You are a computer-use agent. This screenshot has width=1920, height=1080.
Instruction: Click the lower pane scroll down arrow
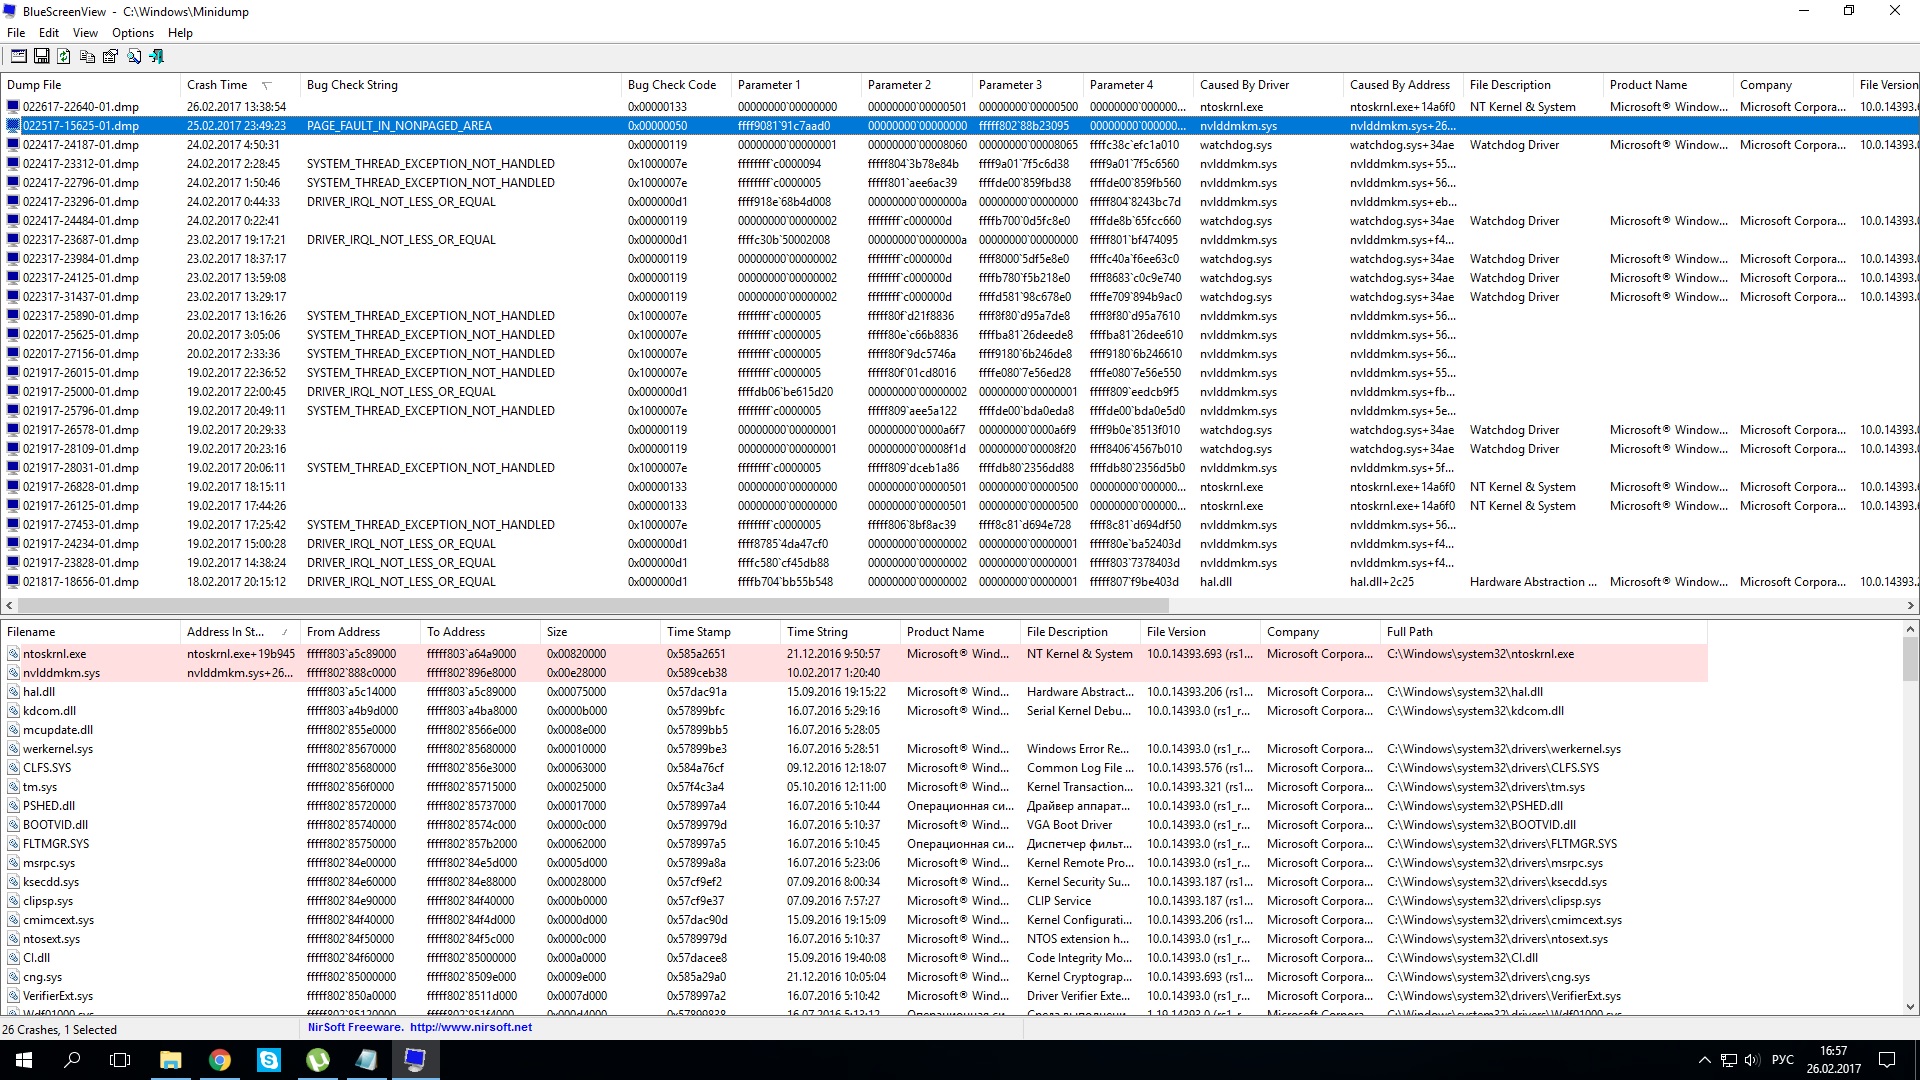click(x=1910, y=1007)
